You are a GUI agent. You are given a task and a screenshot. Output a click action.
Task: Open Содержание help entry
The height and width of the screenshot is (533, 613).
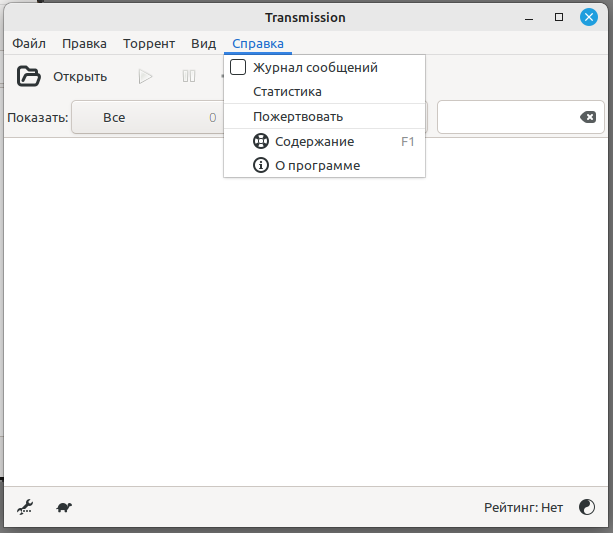point(324,142)
